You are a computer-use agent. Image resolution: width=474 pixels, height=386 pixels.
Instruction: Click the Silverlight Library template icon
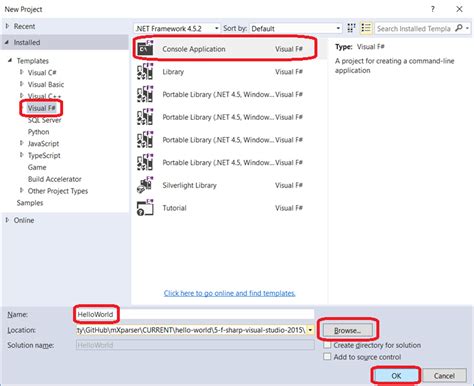pyautogui.click(x=145, y=185)
